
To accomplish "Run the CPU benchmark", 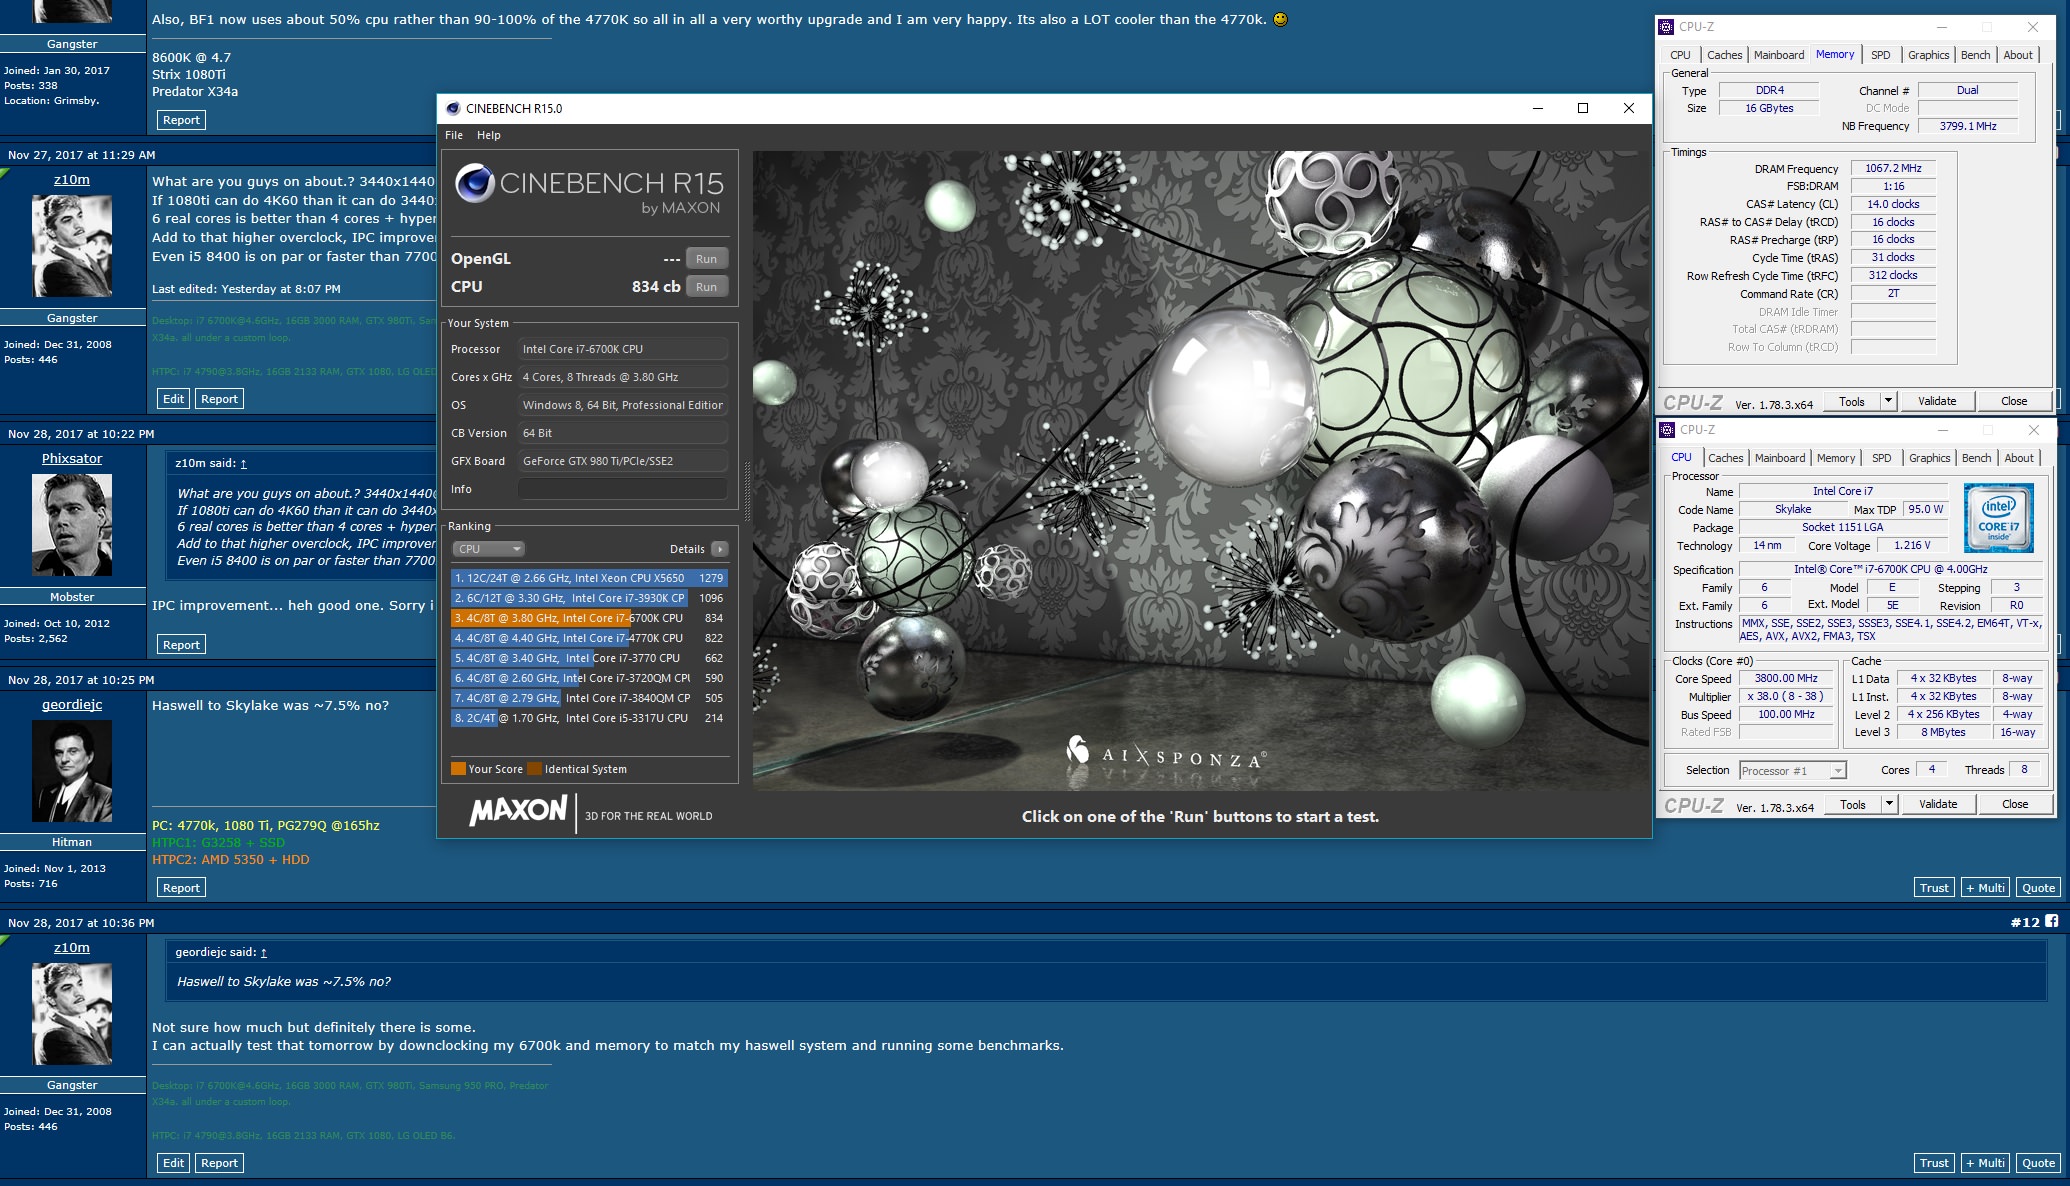I will pos(706,287).
